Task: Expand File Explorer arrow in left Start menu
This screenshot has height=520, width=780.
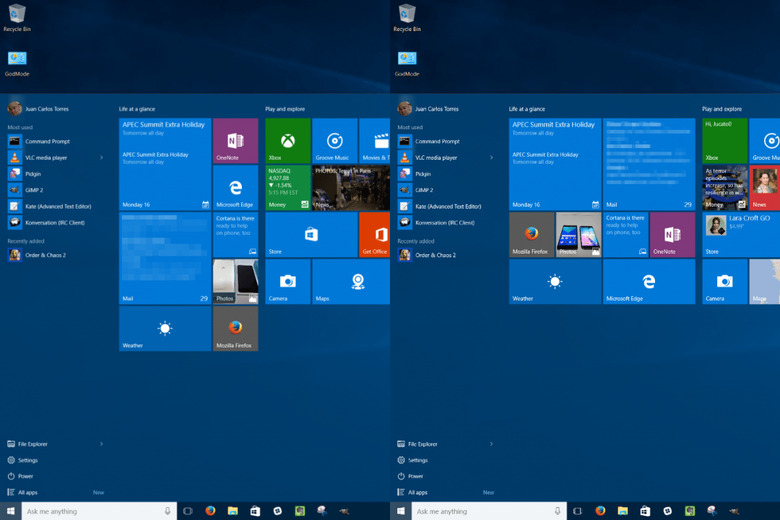Action: [101, 444]
